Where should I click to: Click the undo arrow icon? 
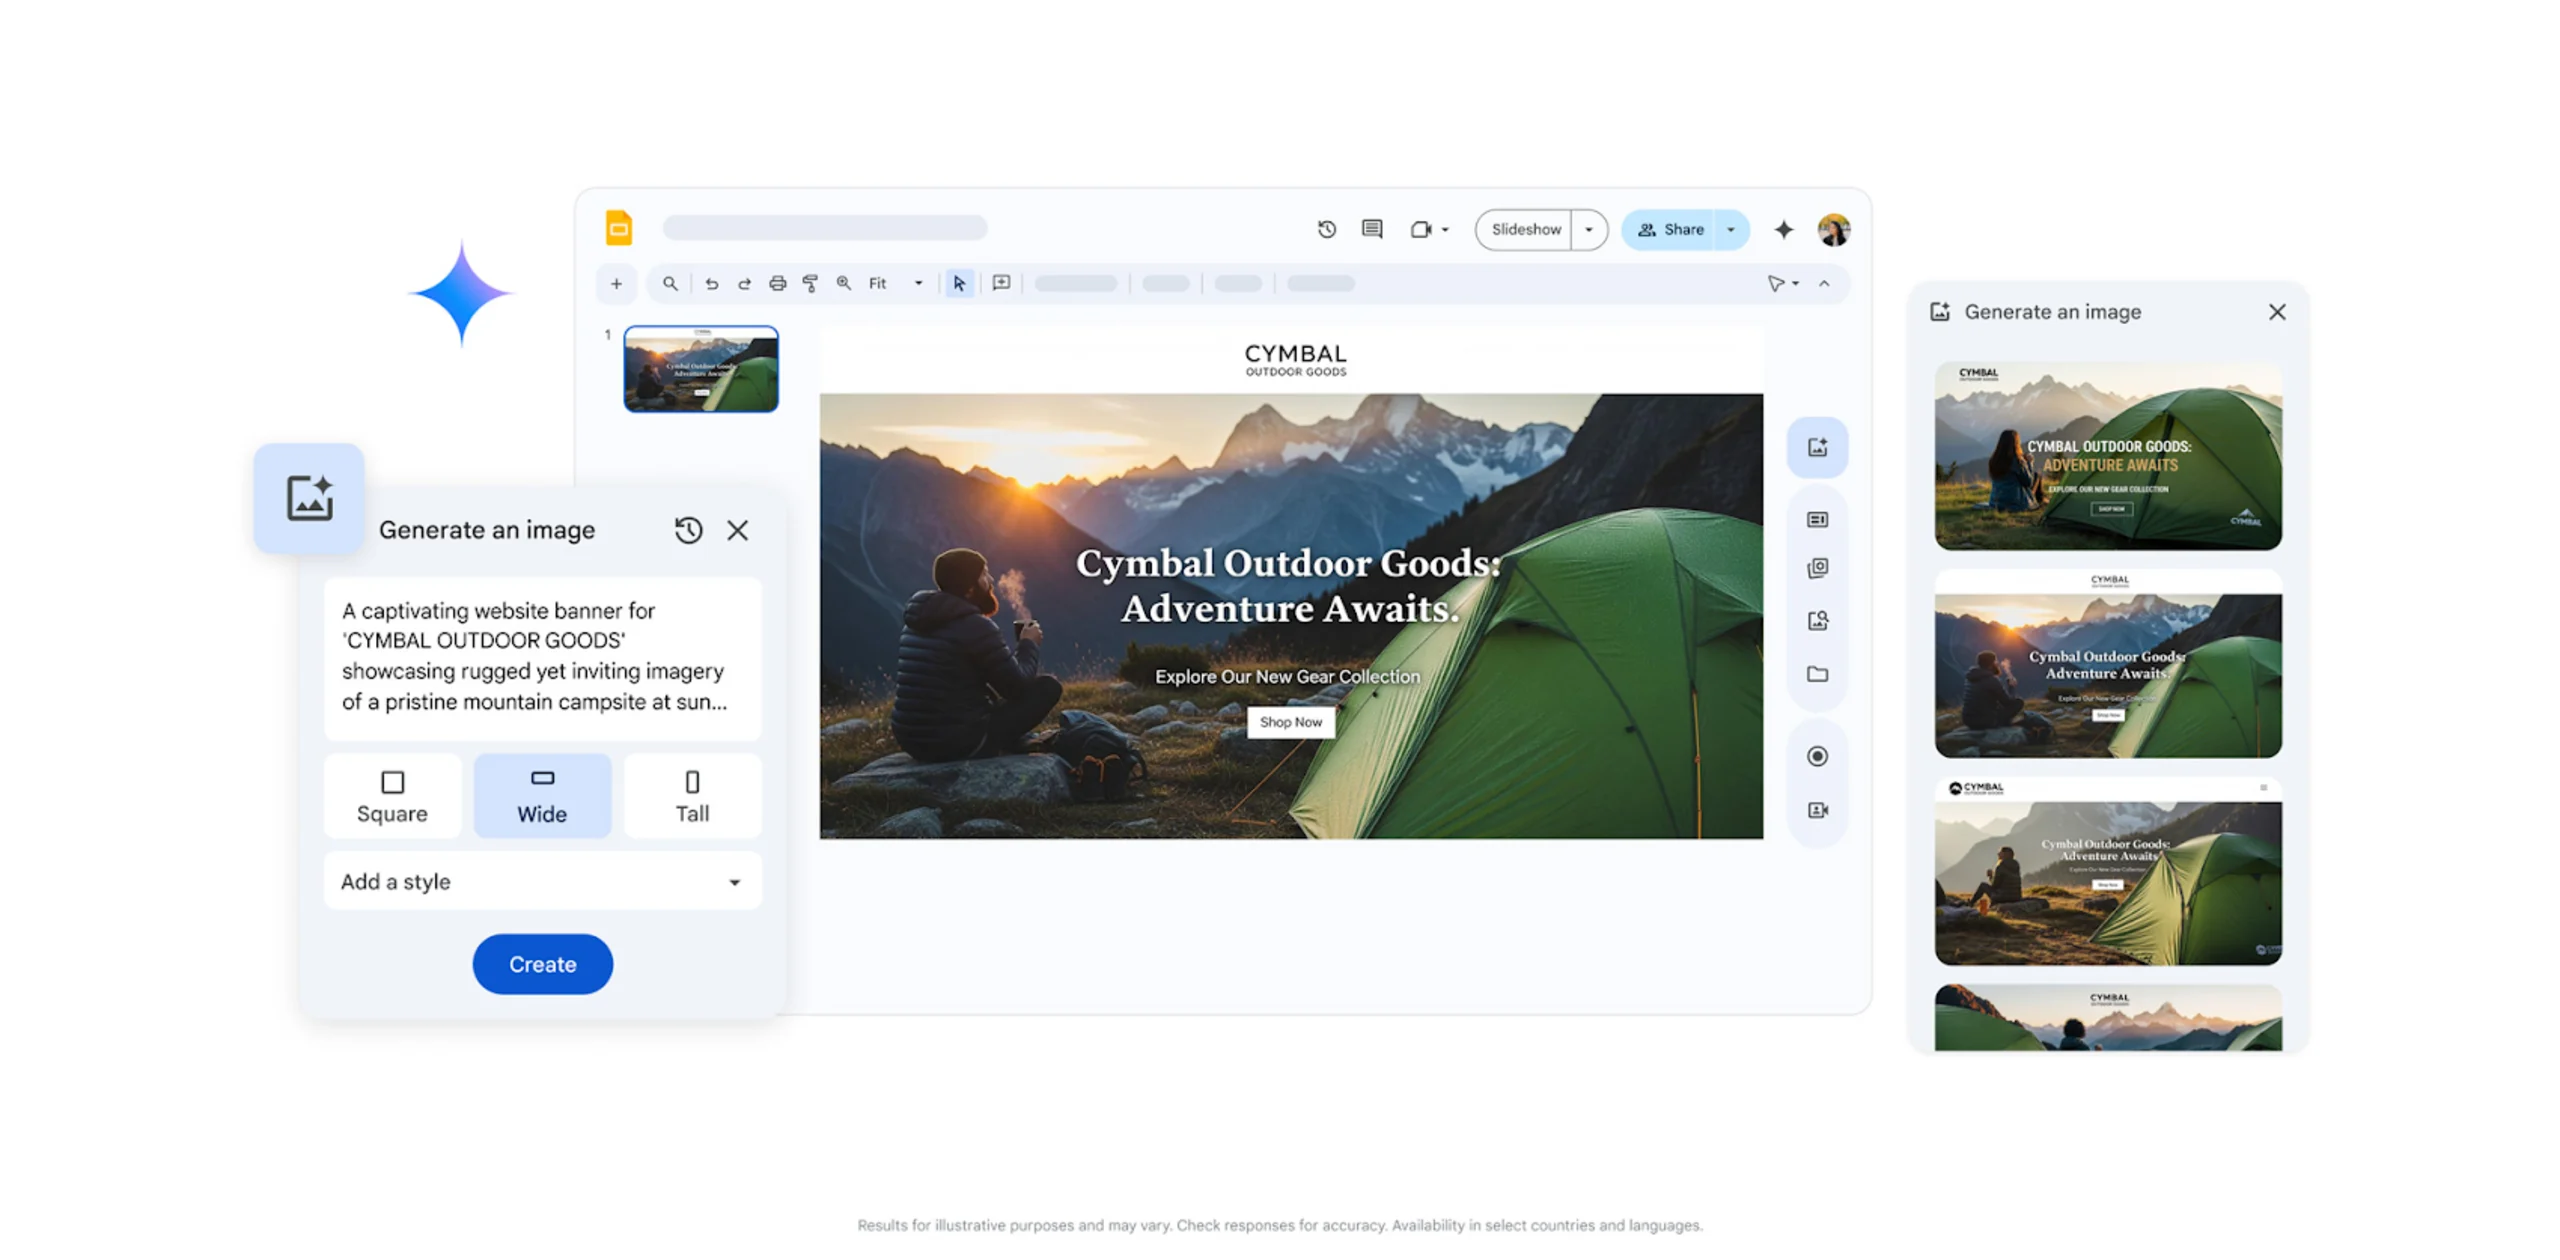711,284
